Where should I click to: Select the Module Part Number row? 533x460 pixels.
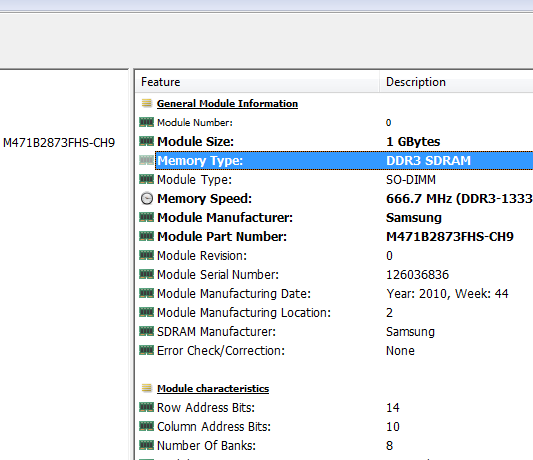[334, 237]
